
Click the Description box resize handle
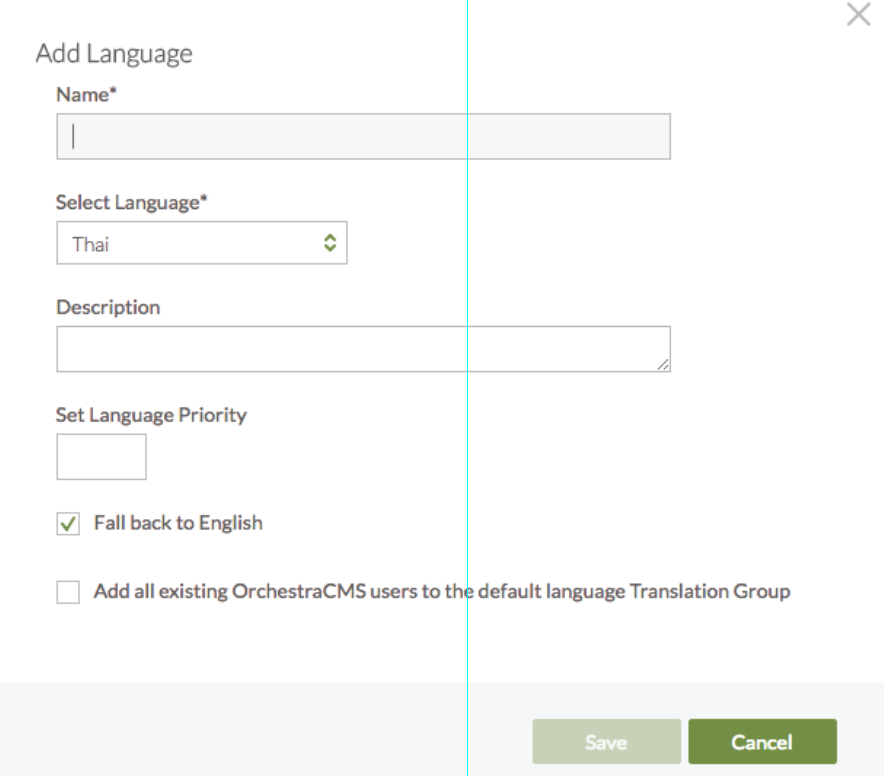(663, 365)
